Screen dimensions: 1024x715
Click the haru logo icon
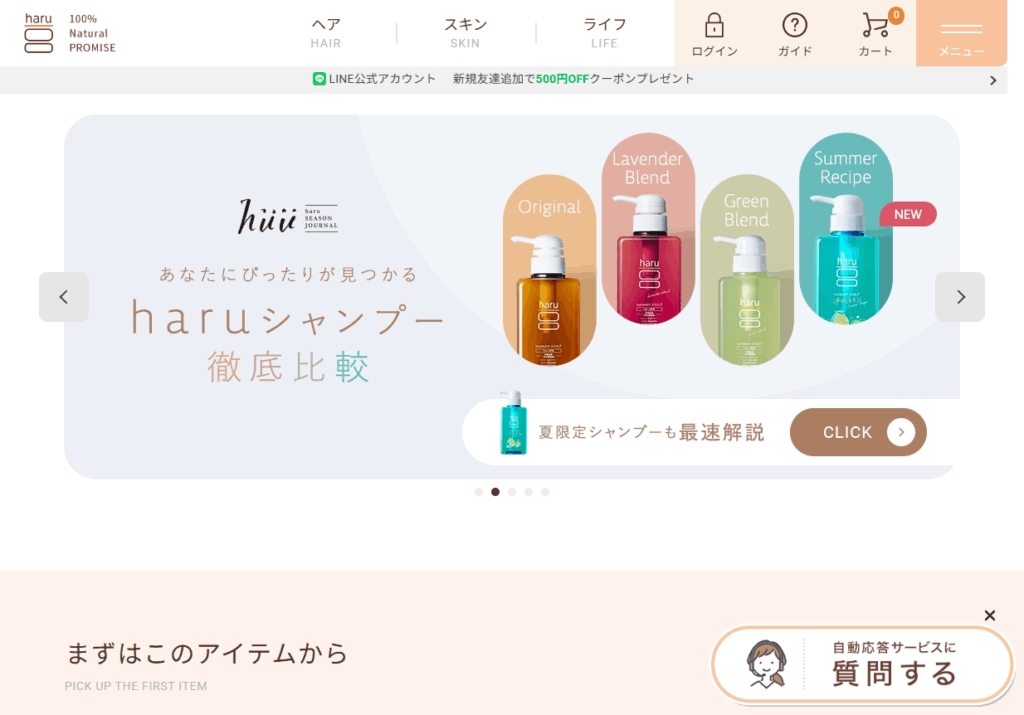[x=39, y=33]
